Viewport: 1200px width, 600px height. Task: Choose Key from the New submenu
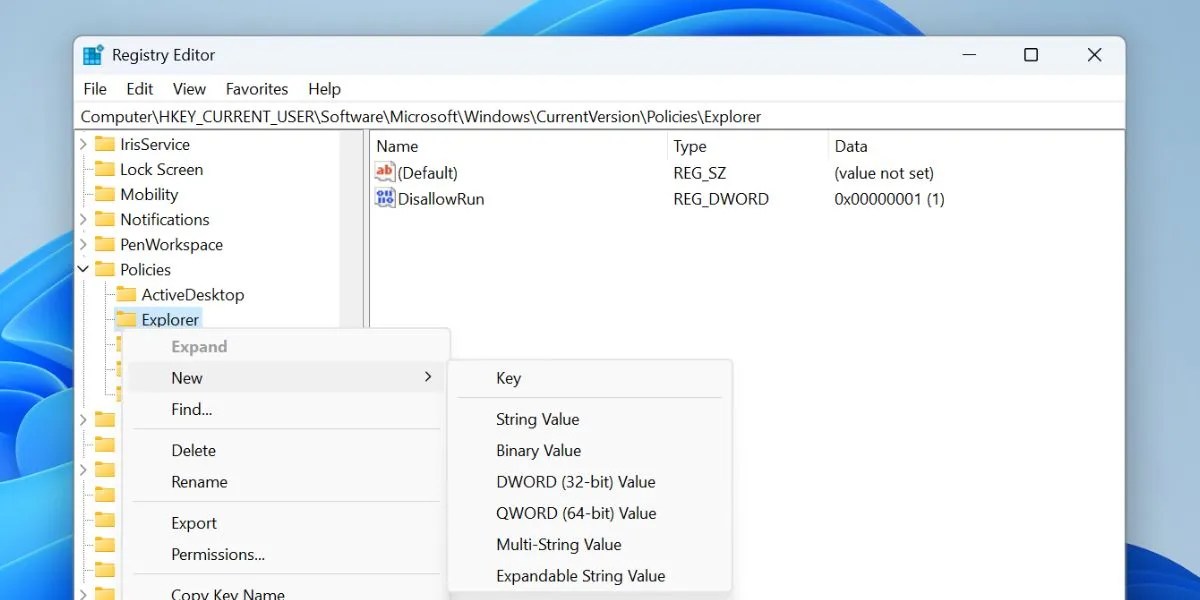coord(508,378)
